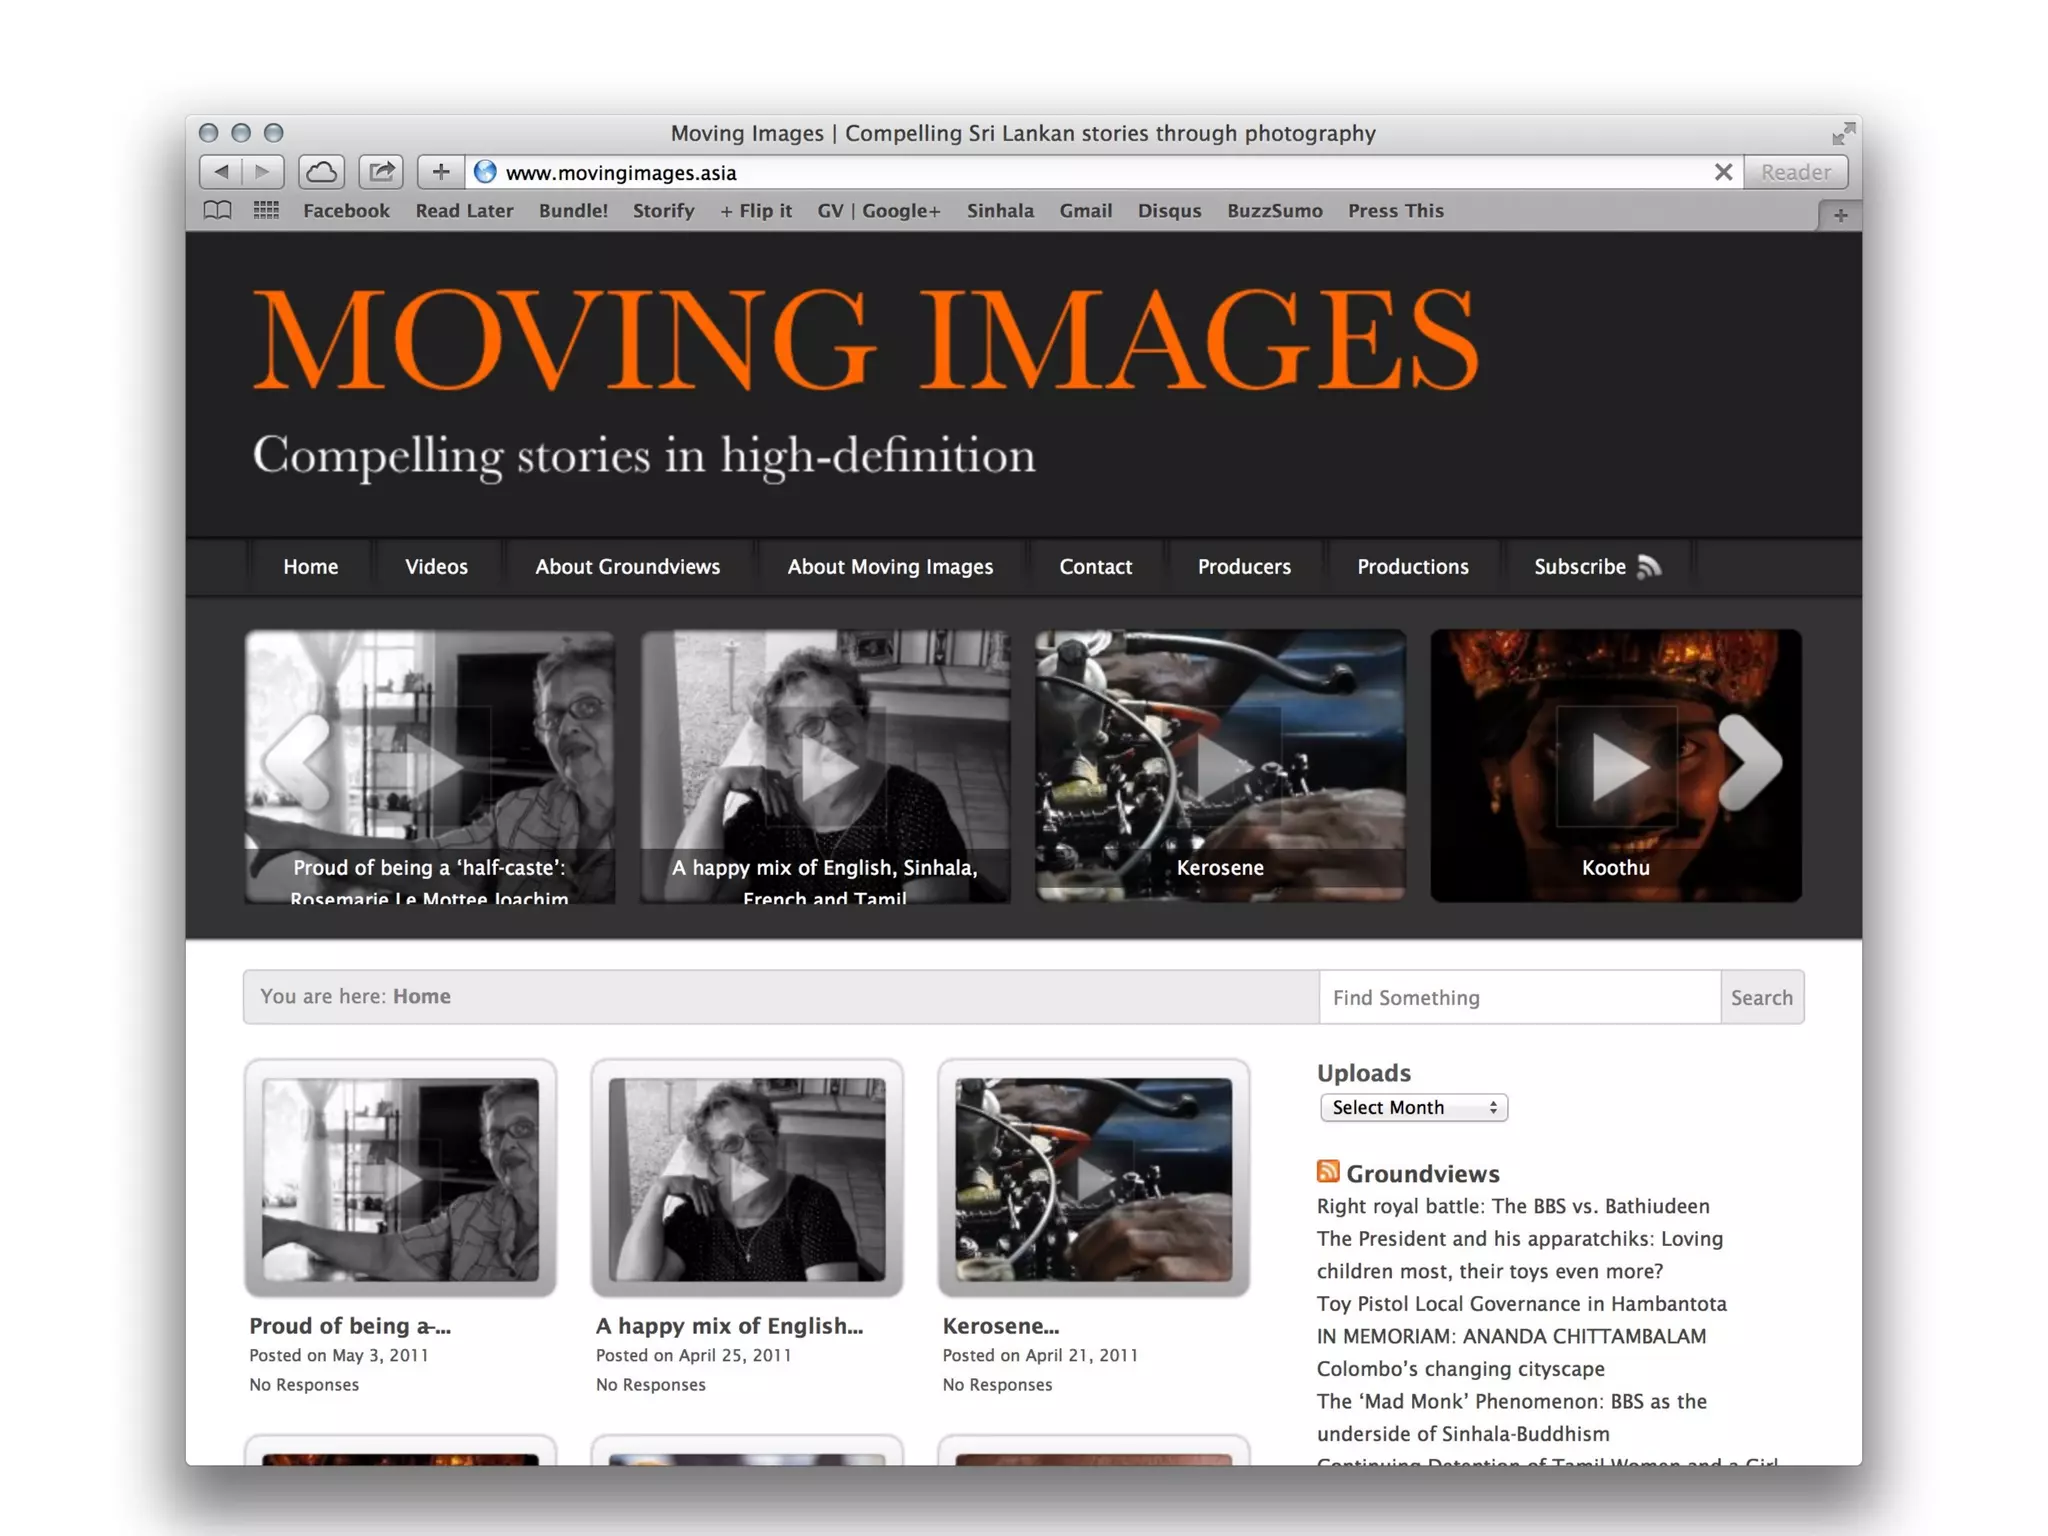Open iCloud tabs cloud icon
This screenshot has height=1536, width=2048.
click(x=321, y=172)
